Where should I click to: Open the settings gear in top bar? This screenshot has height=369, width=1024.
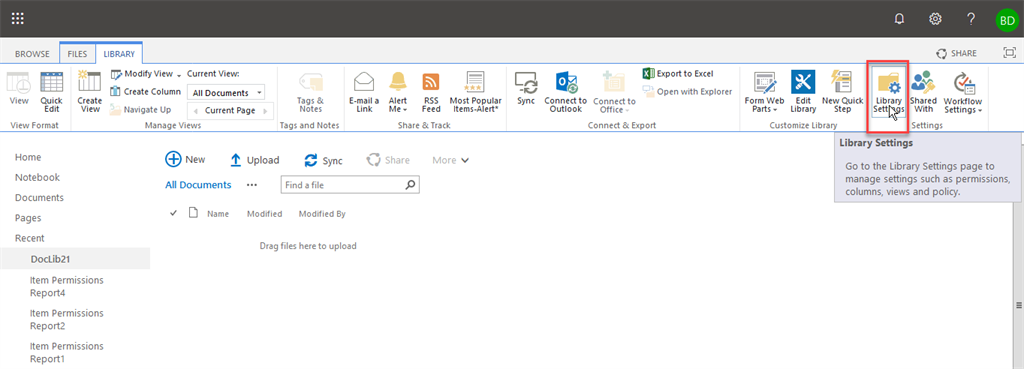pos(935,19)
